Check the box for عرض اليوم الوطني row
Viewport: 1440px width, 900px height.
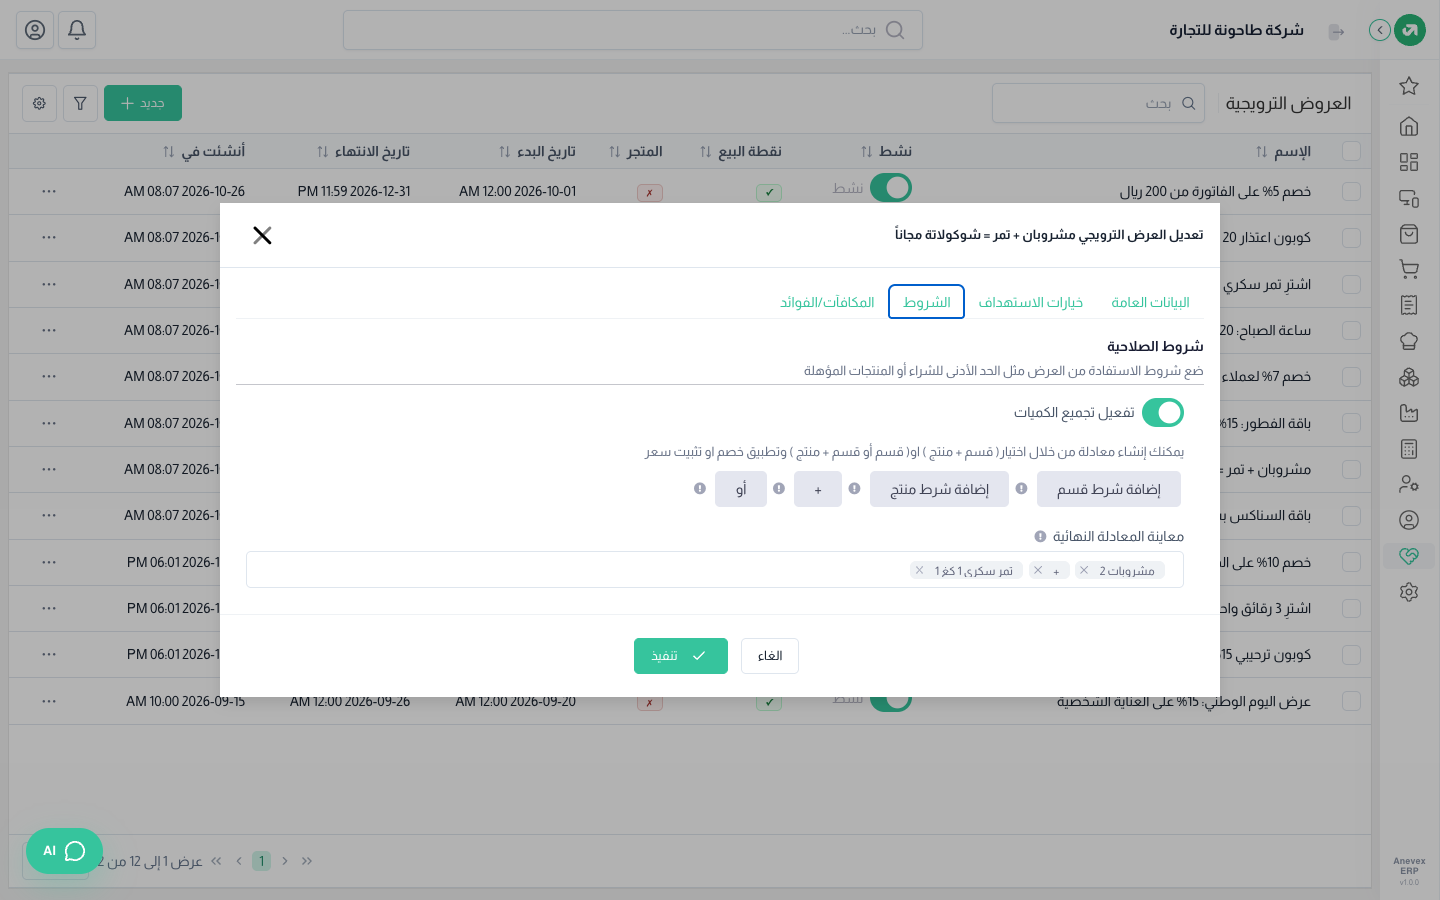click(x=1351, y=701)
